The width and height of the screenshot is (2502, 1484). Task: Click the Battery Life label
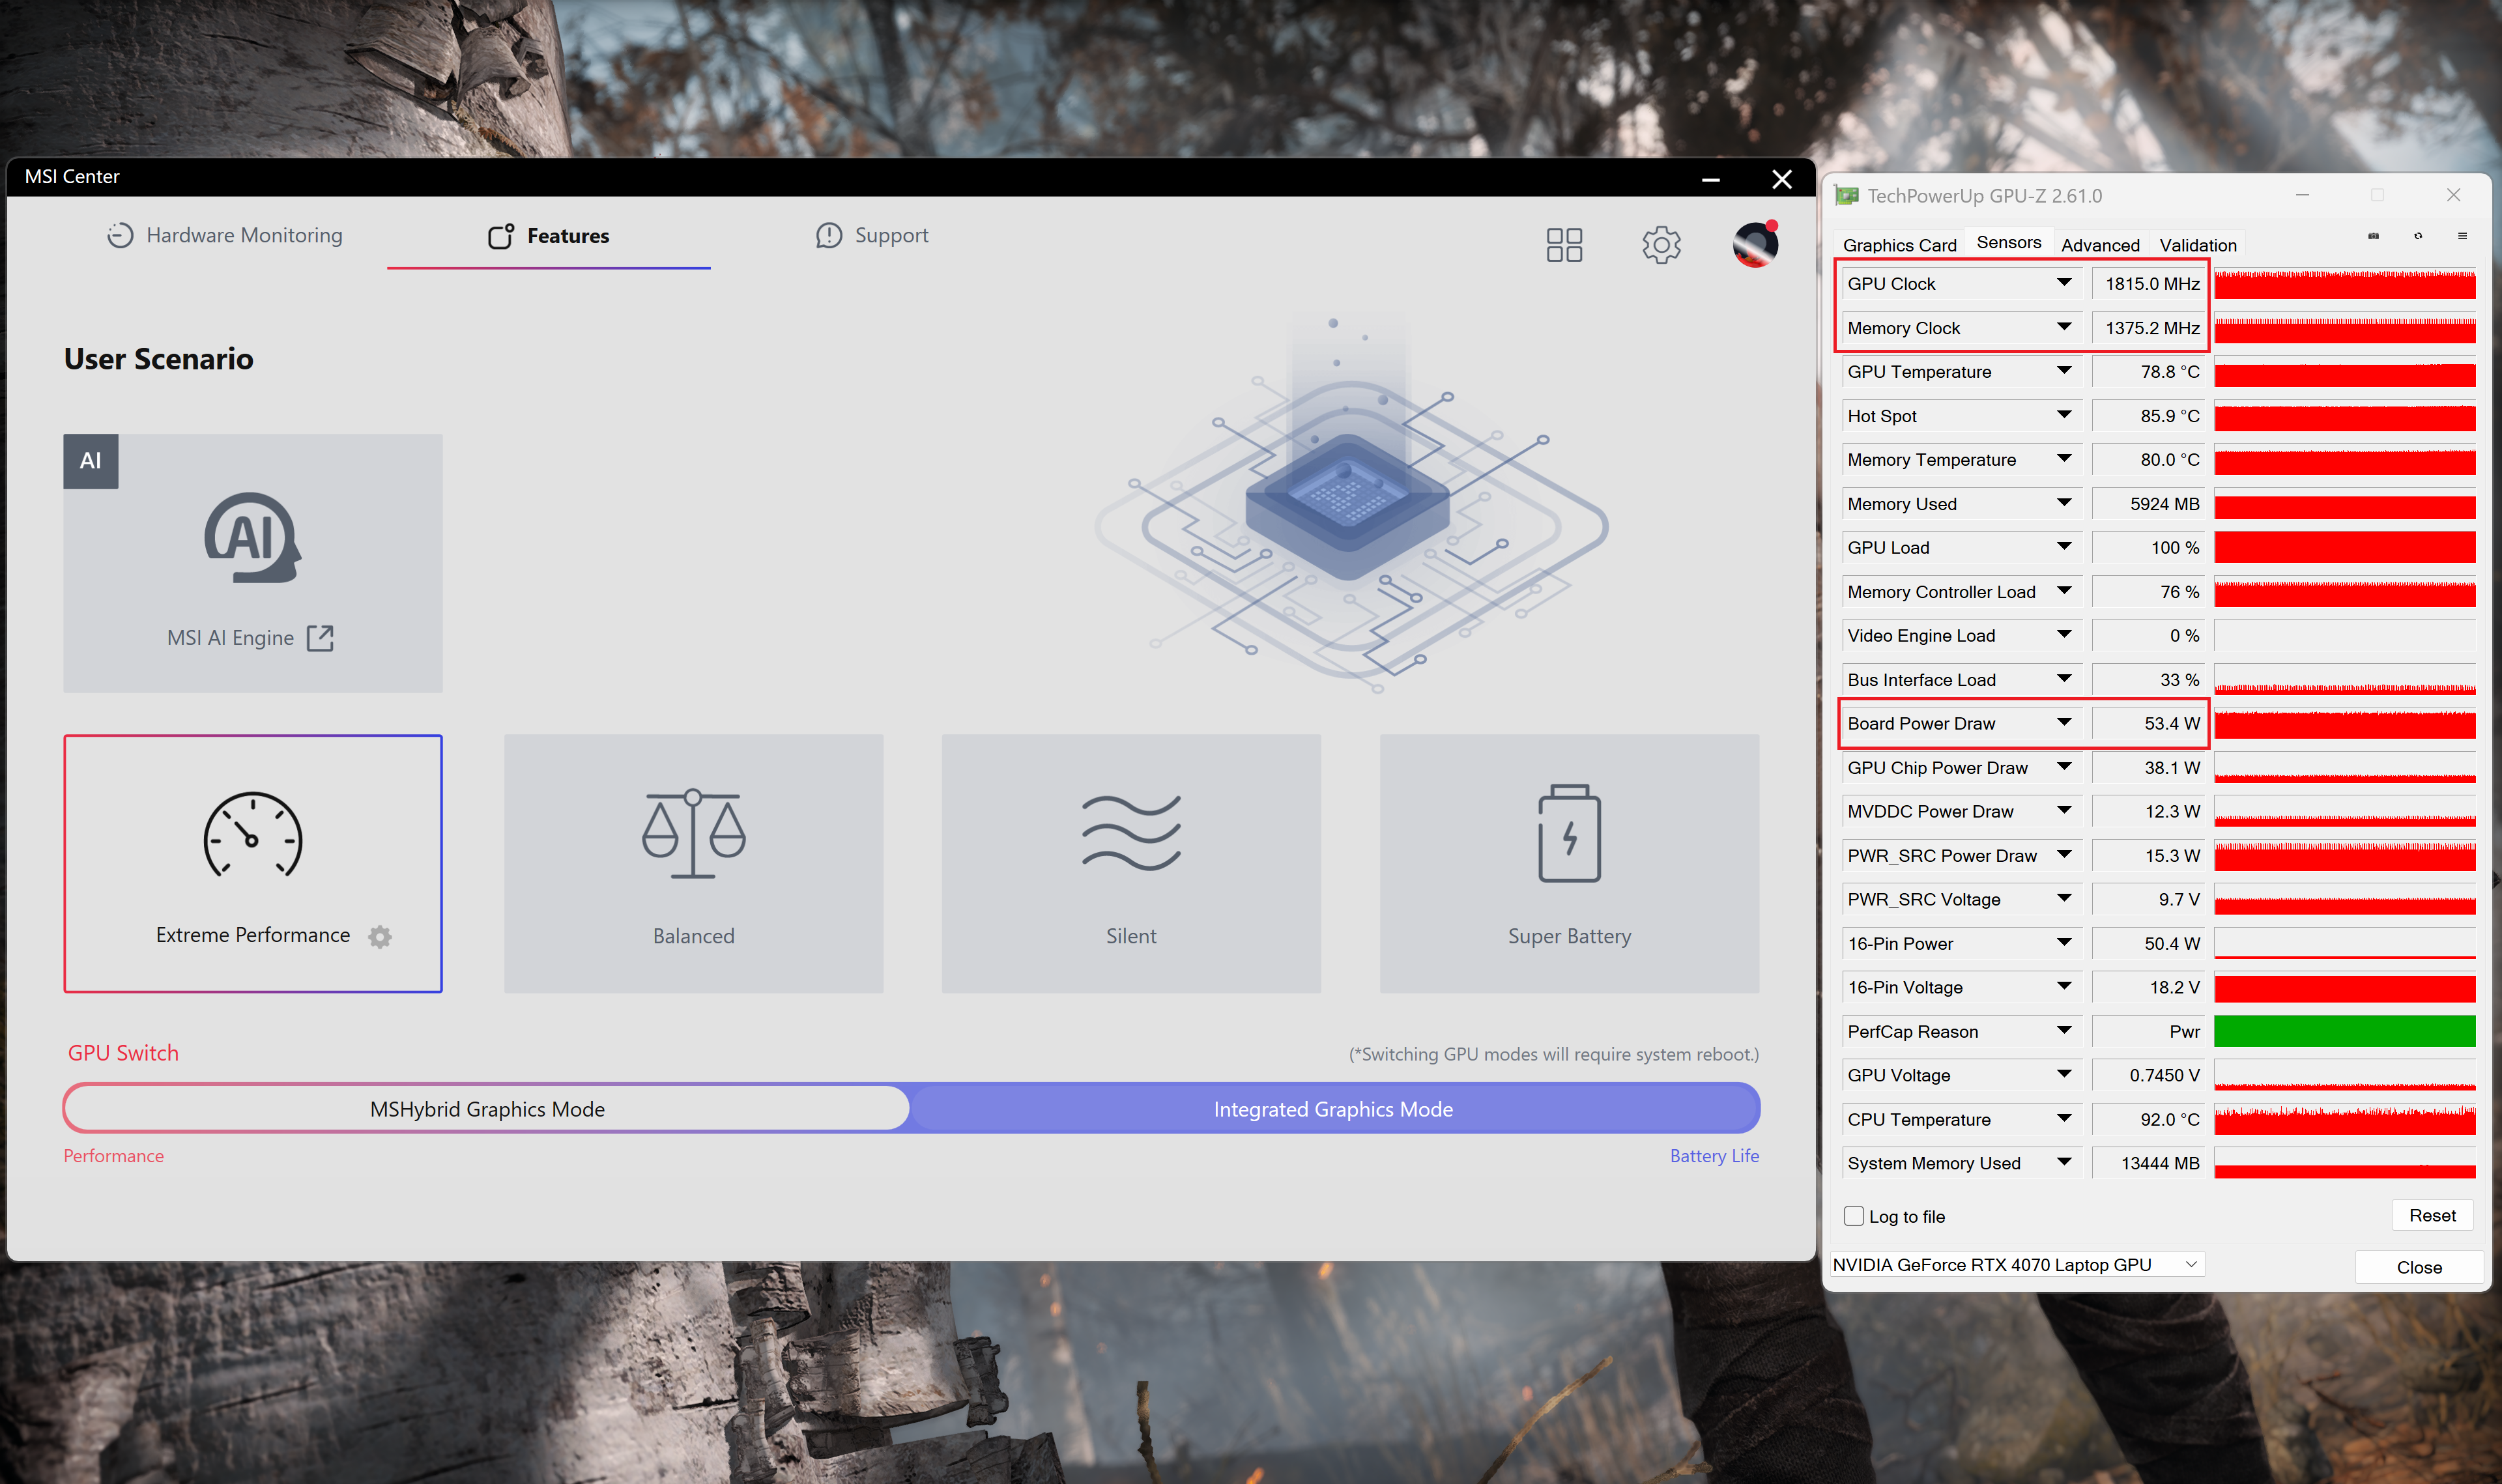point(1714,1155)
